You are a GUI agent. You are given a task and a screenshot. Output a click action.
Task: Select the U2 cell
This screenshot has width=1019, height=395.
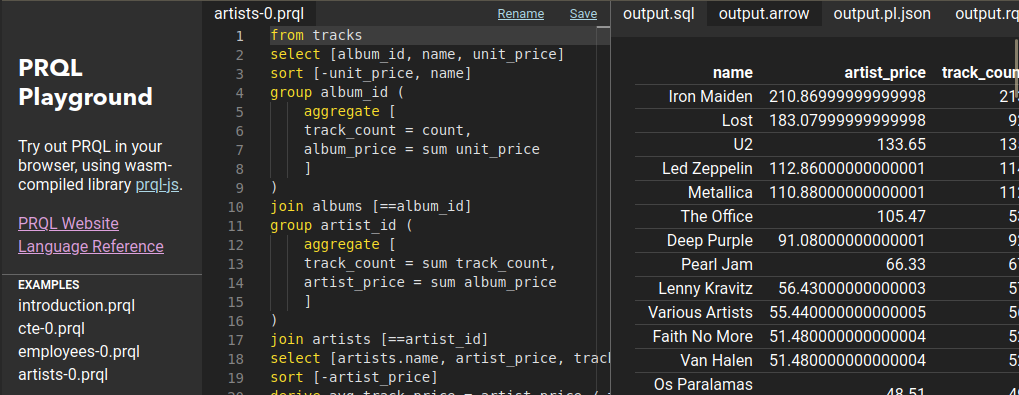742,144
